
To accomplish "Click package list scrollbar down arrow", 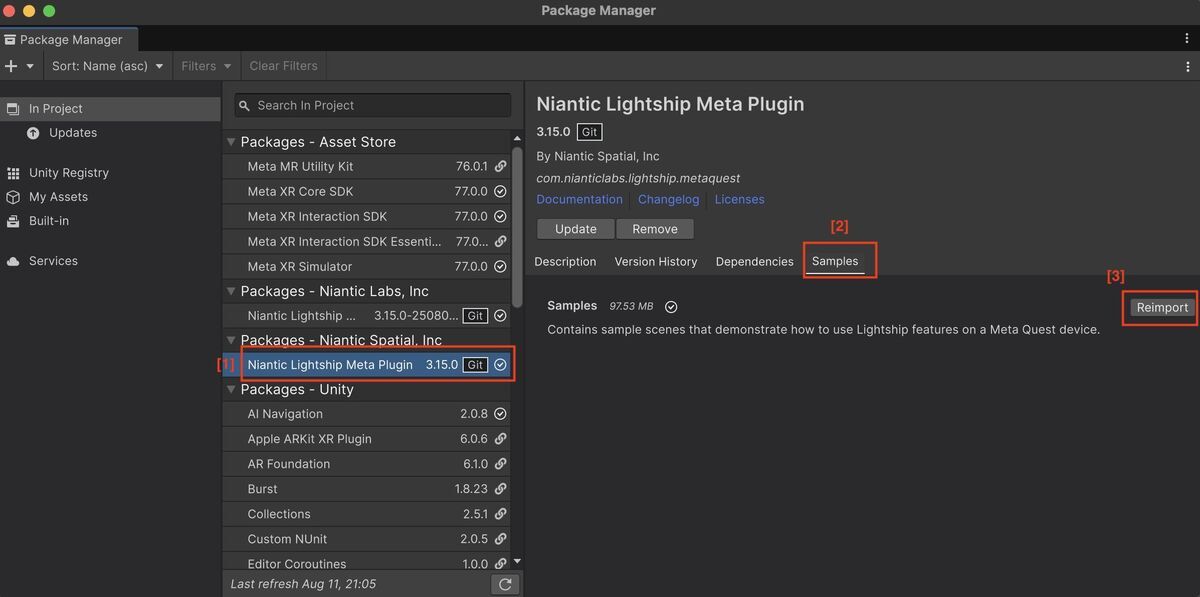I will tap(517, 562).
